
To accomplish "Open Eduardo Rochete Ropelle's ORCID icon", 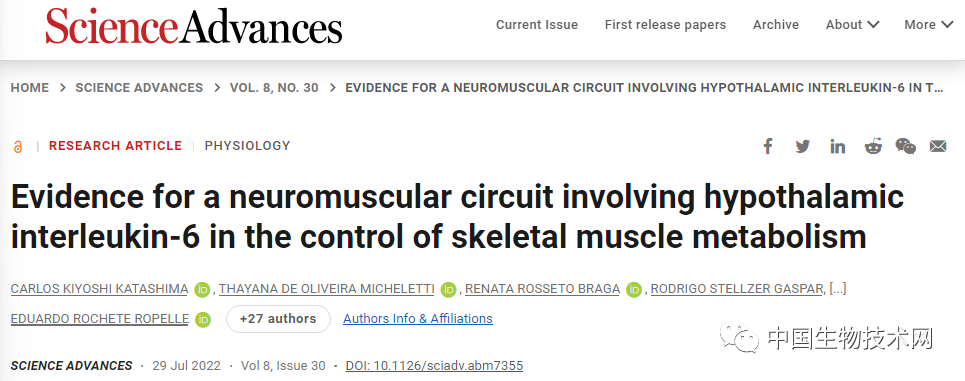I will [x=203, y=319].
